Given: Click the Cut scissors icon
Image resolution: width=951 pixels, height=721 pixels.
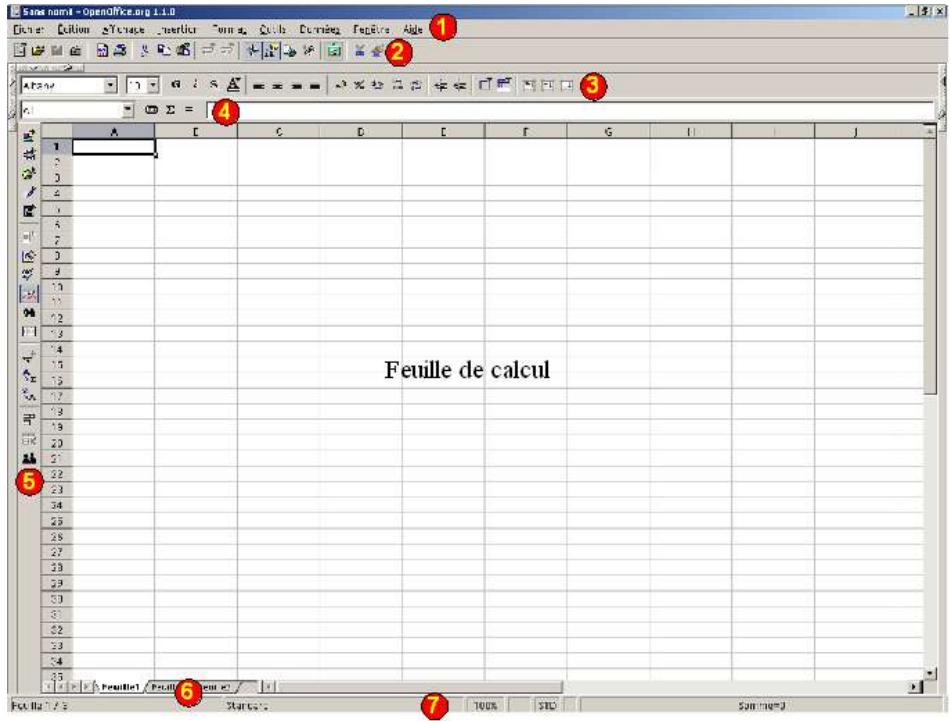Looking at the screenshot, I should click(144, 51).
